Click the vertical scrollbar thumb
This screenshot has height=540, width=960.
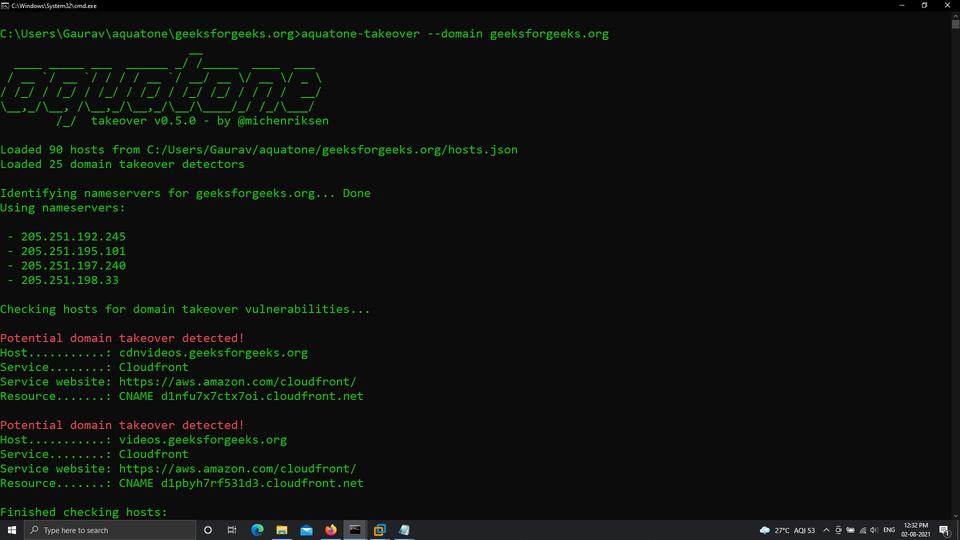955,24
